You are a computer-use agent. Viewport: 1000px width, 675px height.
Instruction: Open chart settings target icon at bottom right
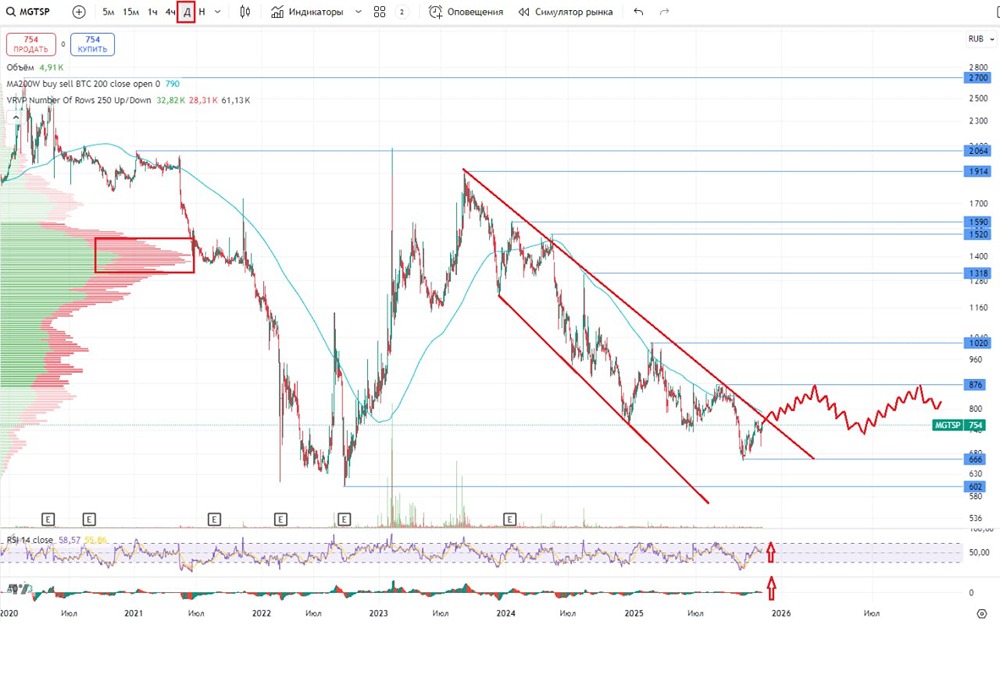tap(982, 614)
